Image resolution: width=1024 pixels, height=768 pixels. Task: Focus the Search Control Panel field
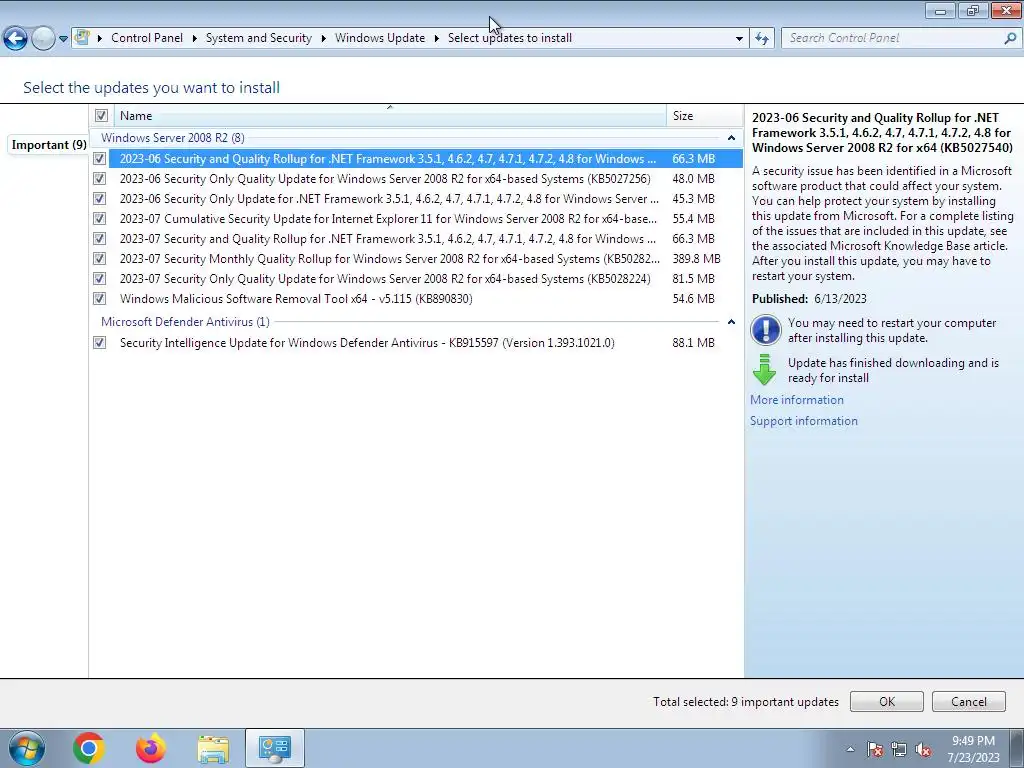tap(893, 38)
